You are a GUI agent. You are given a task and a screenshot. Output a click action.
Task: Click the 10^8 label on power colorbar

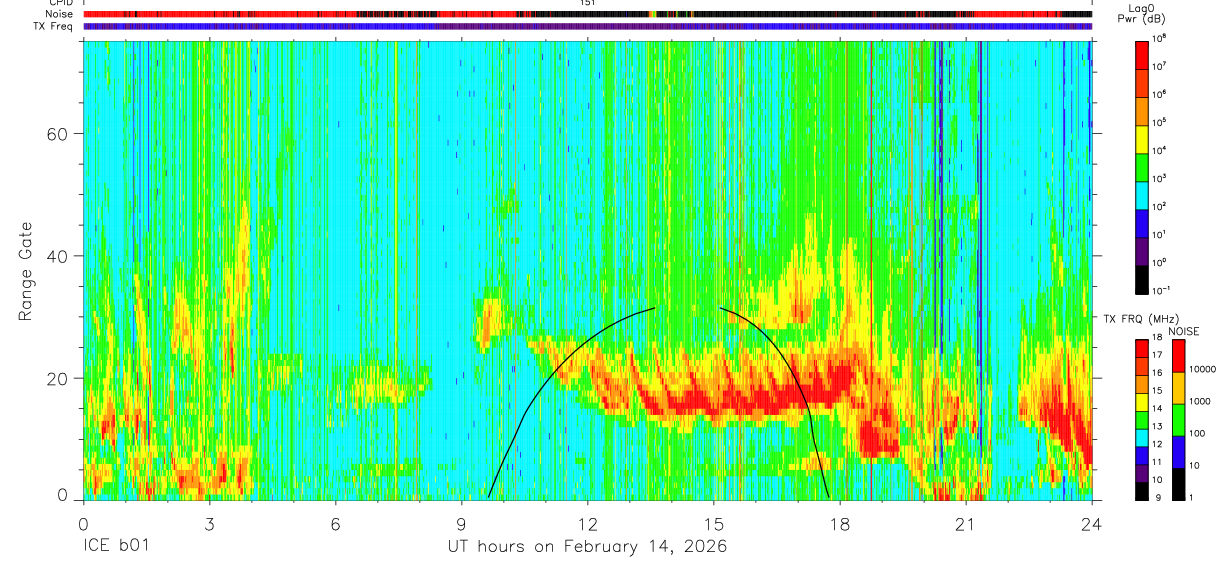1160,37
